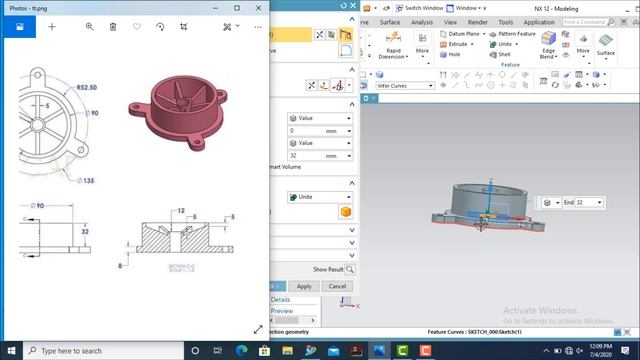The image size is (640, 360).
Task: Open the End value dropdown in viewport
Action: [599, 202]
